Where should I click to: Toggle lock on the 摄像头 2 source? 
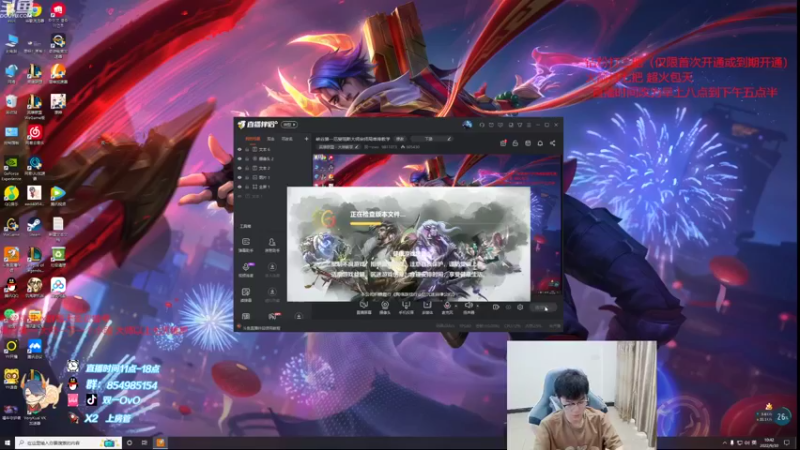(x=247, y=159)
